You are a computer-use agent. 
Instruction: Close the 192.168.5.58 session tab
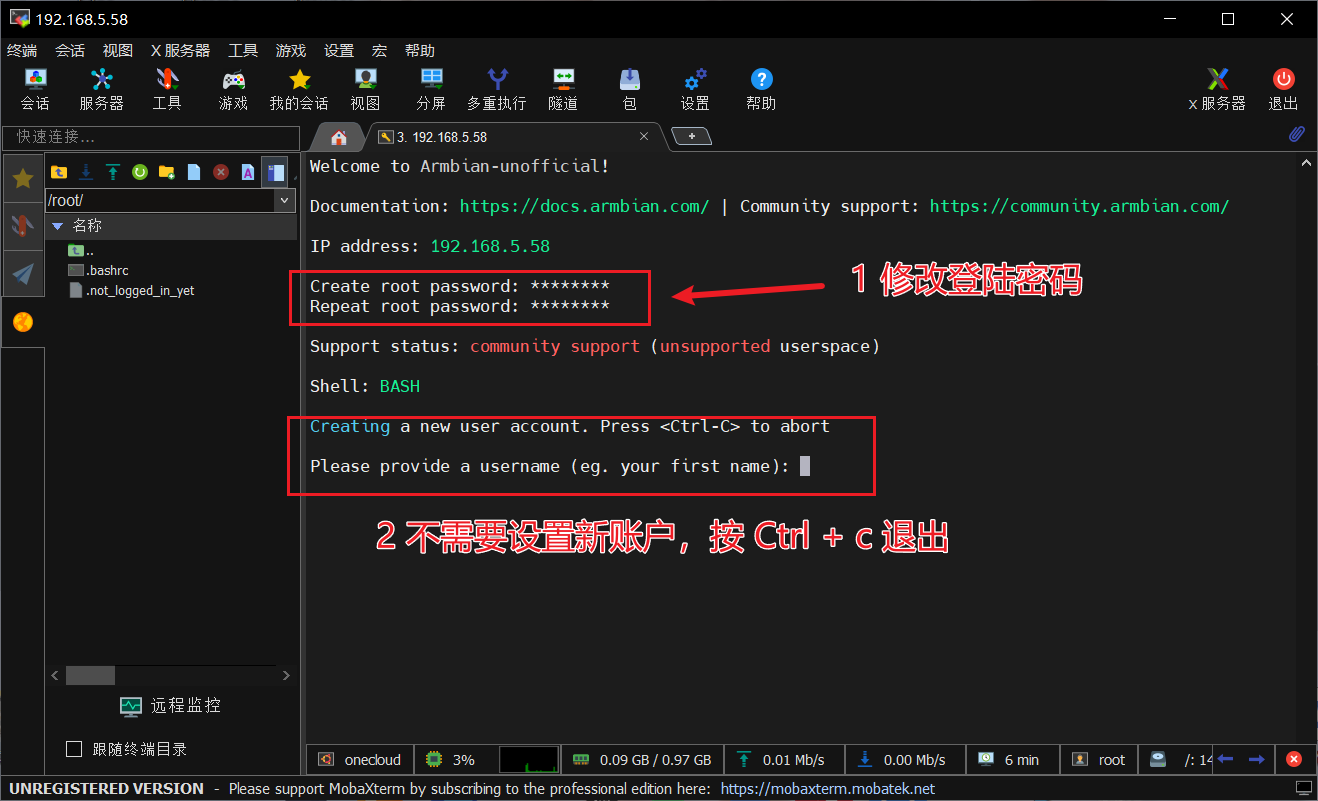(x=644, y=136)
